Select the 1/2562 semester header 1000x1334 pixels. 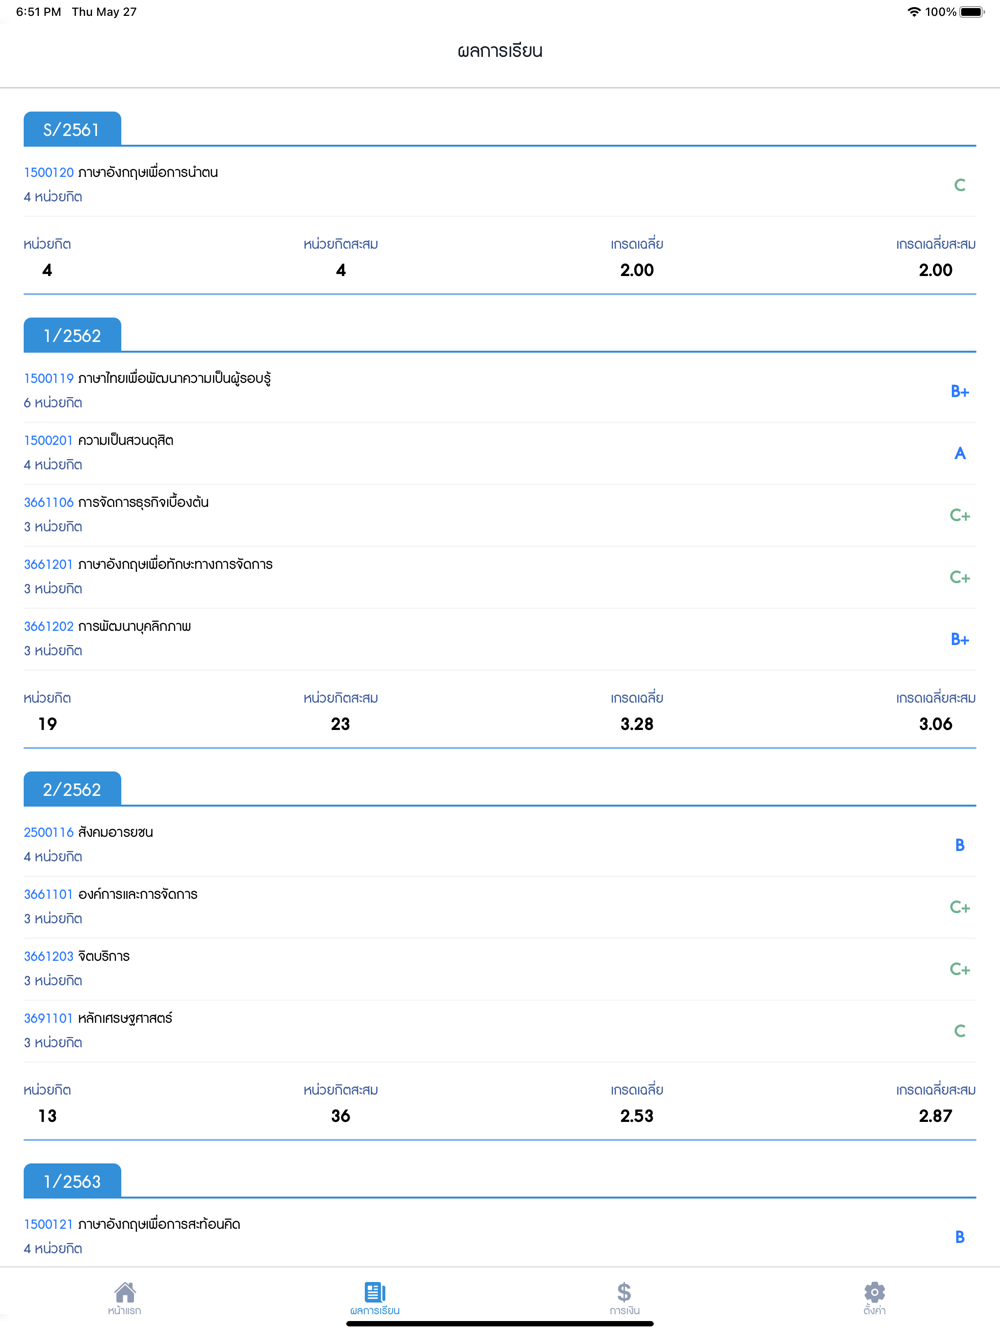point(72,335)
